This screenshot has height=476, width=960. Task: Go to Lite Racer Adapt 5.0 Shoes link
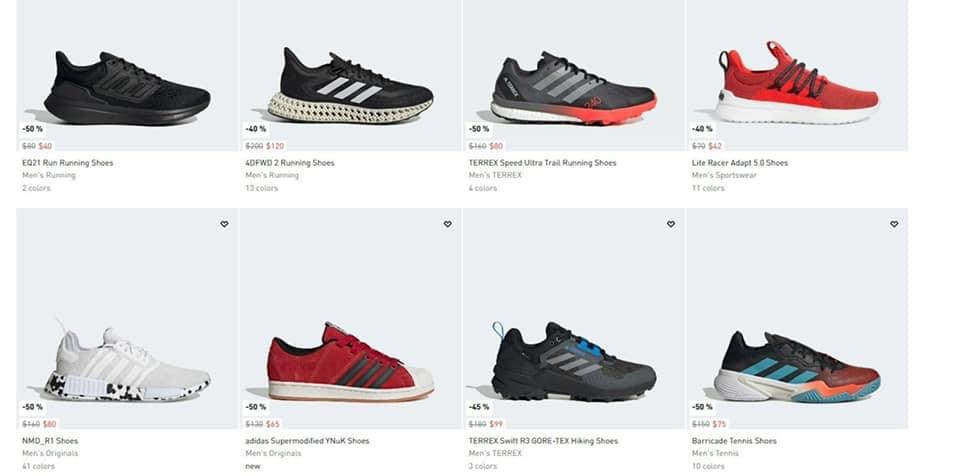coord(740,163)
